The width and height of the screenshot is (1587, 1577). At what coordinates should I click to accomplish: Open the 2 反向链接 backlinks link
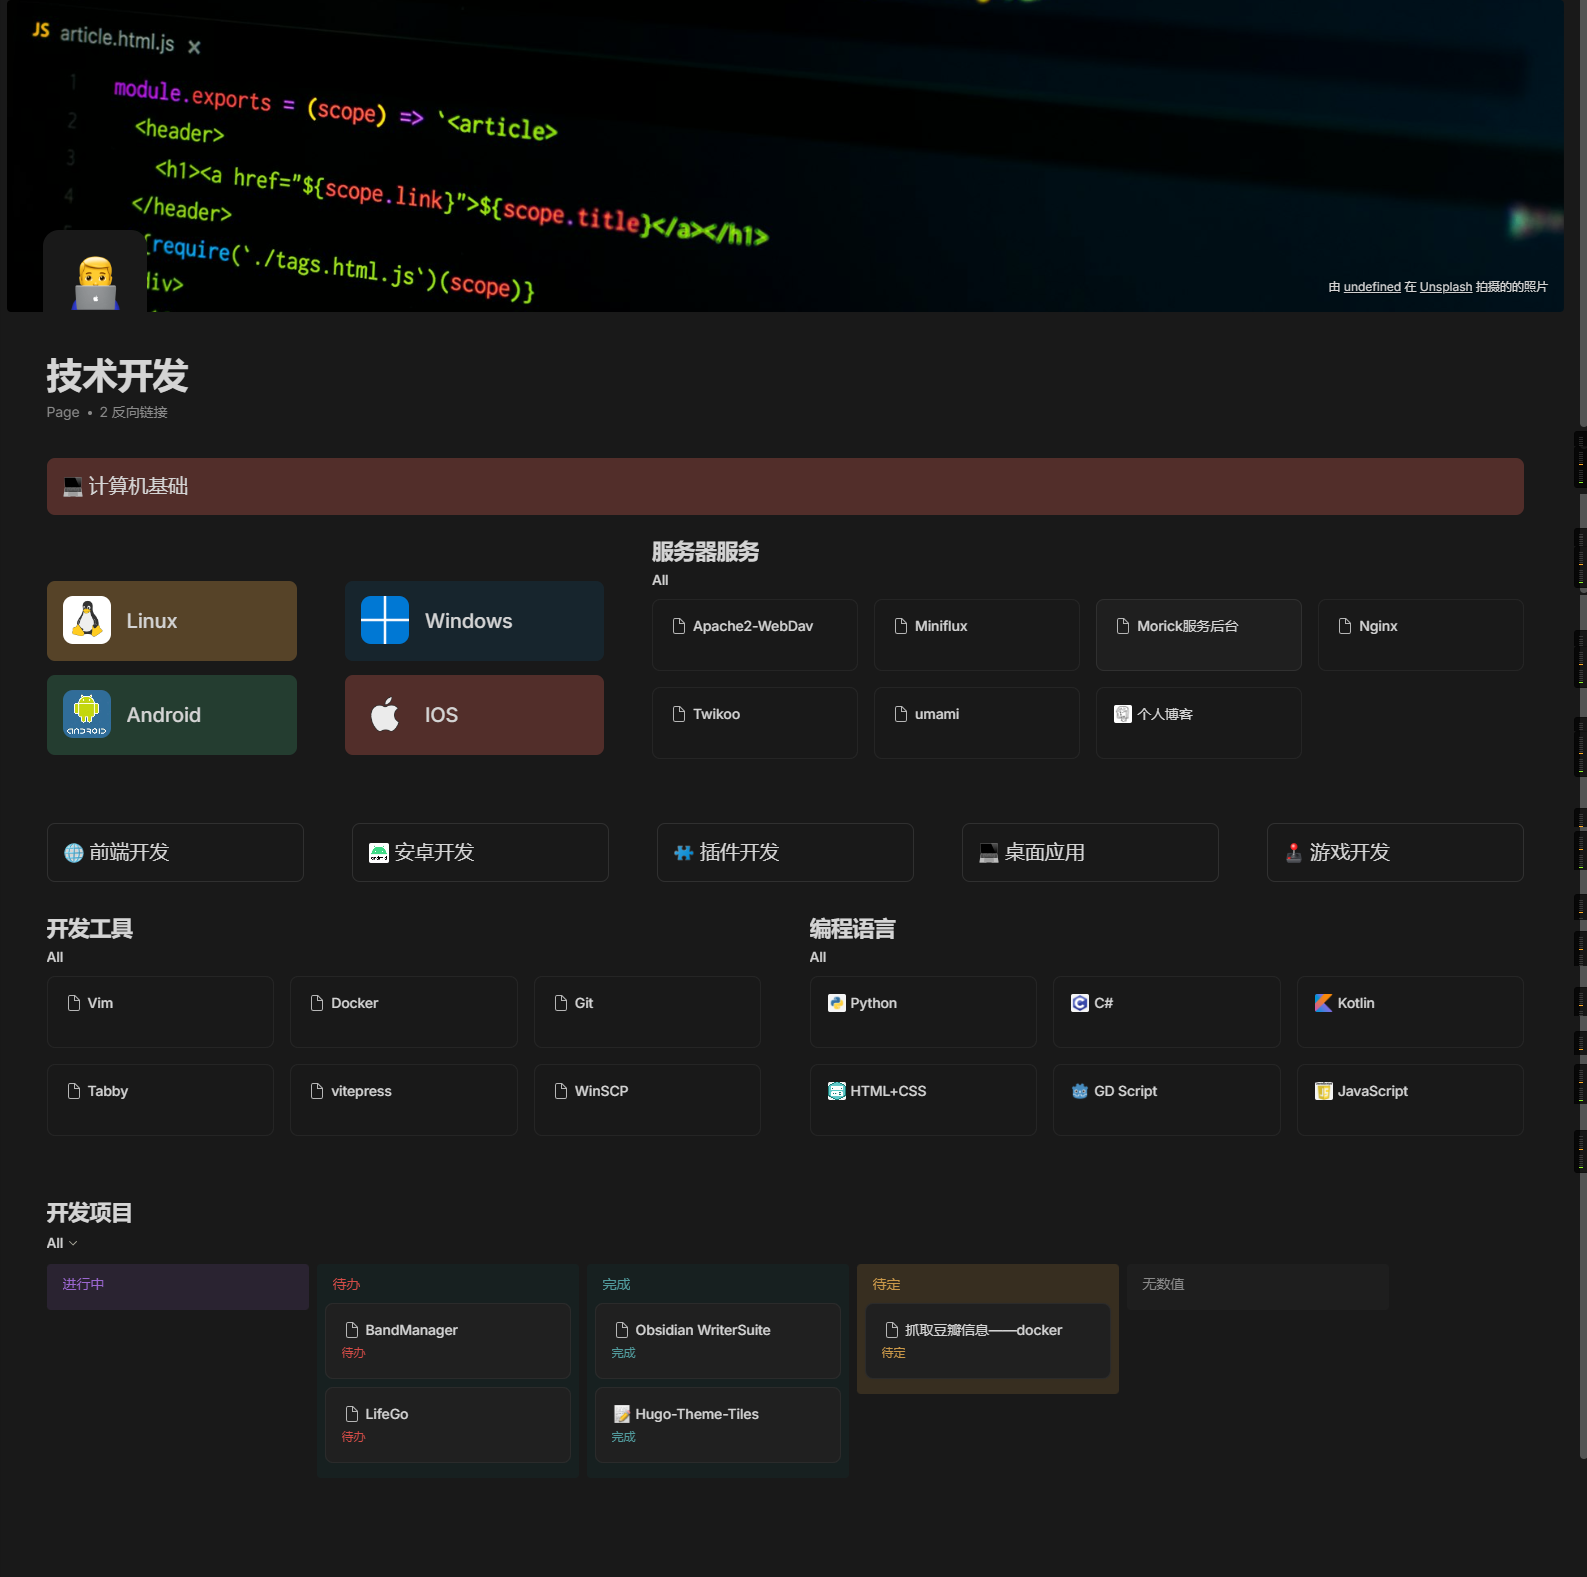point(133,412)
